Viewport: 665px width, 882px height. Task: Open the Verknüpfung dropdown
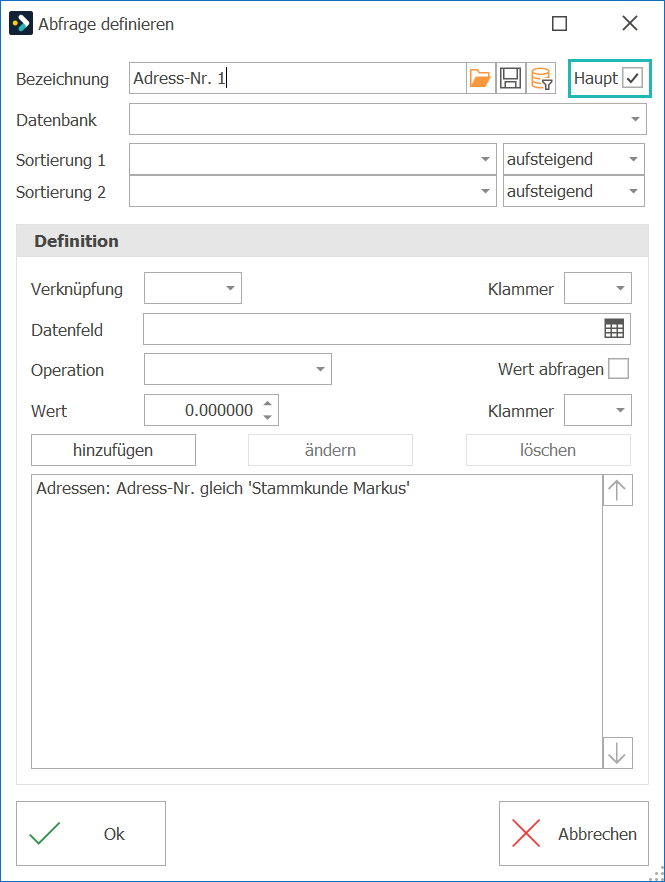coord(193,288)
